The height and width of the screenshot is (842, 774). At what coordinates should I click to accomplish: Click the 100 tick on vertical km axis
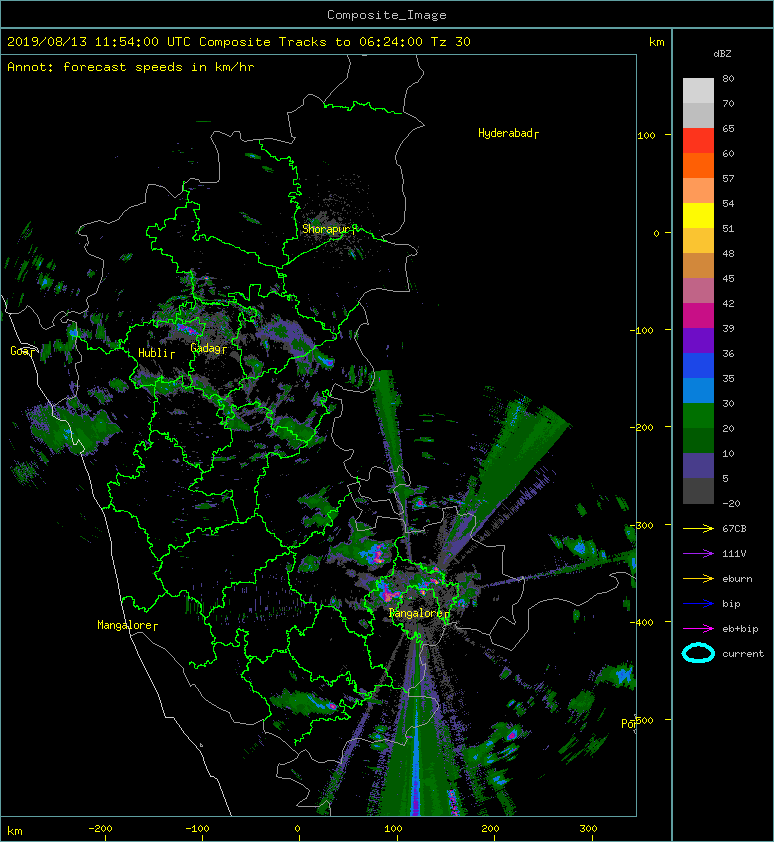[646, 135]
